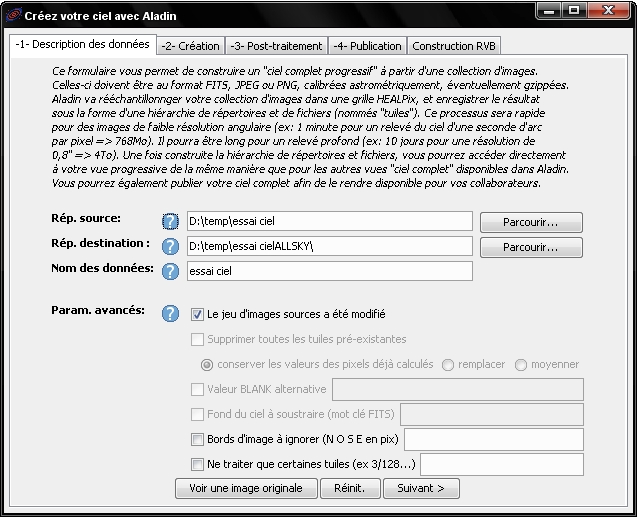Click the 'Ne traiter que certaines tuiles' input field
This screenshot has width=637, height=517.
(x=502, y=465)
